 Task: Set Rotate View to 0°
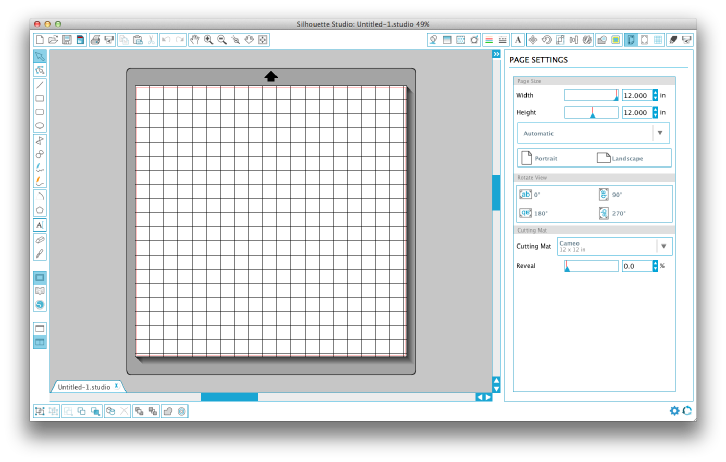(x=530, y=194)
